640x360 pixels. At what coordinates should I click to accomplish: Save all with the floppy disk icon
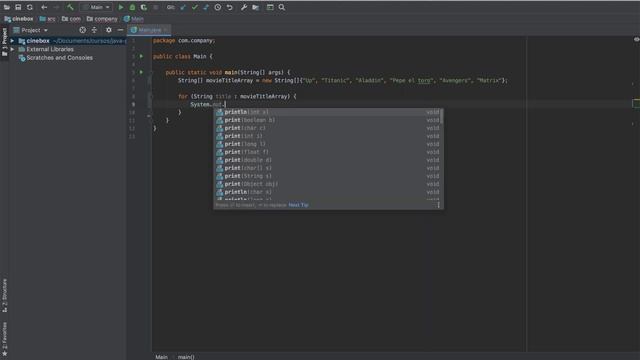18,7
